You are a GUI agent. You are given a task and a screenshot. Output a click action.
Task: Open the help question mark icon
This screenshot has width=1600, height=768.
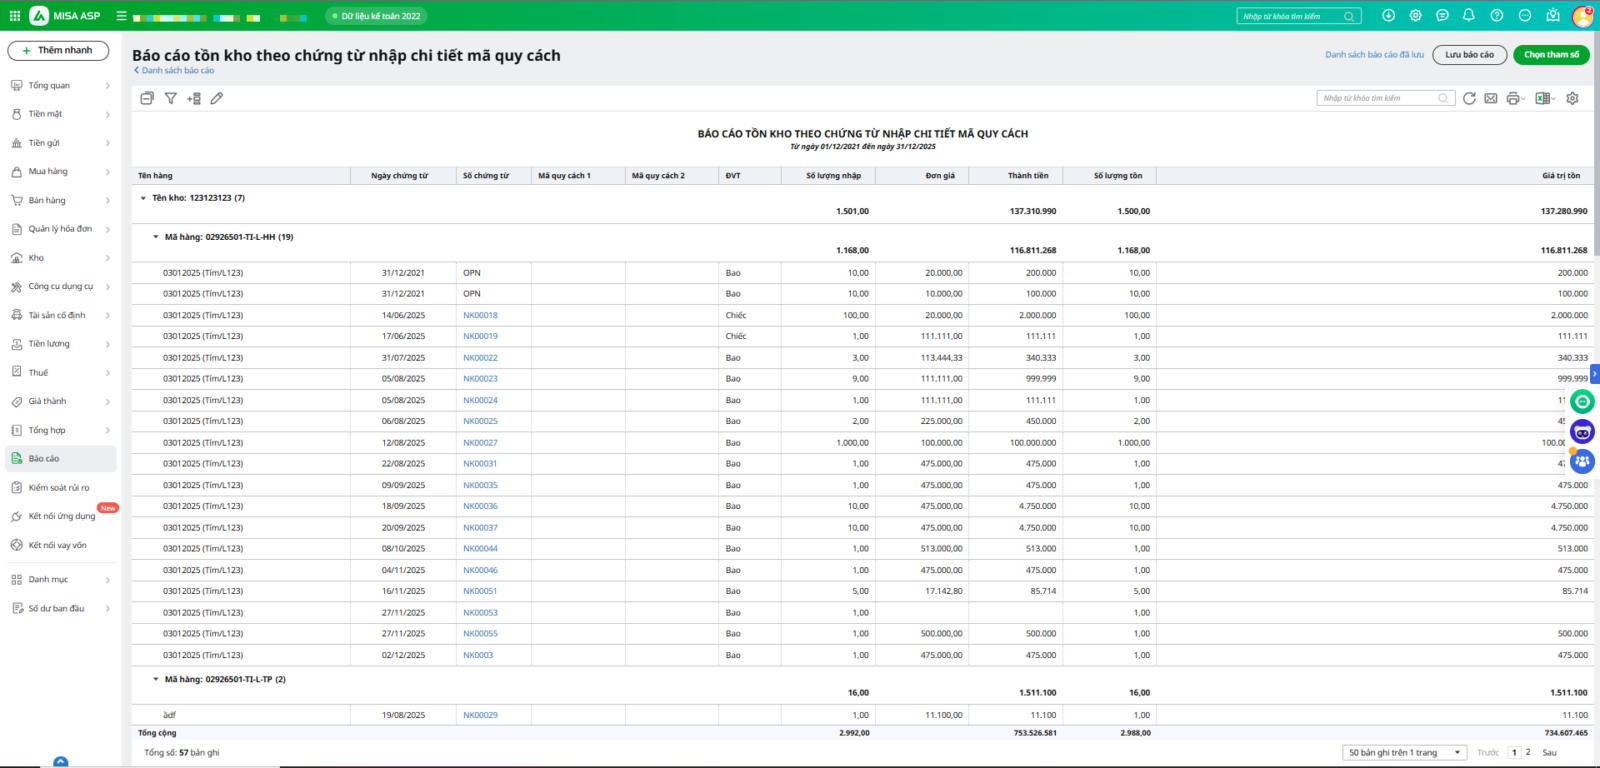point(1497,16)
